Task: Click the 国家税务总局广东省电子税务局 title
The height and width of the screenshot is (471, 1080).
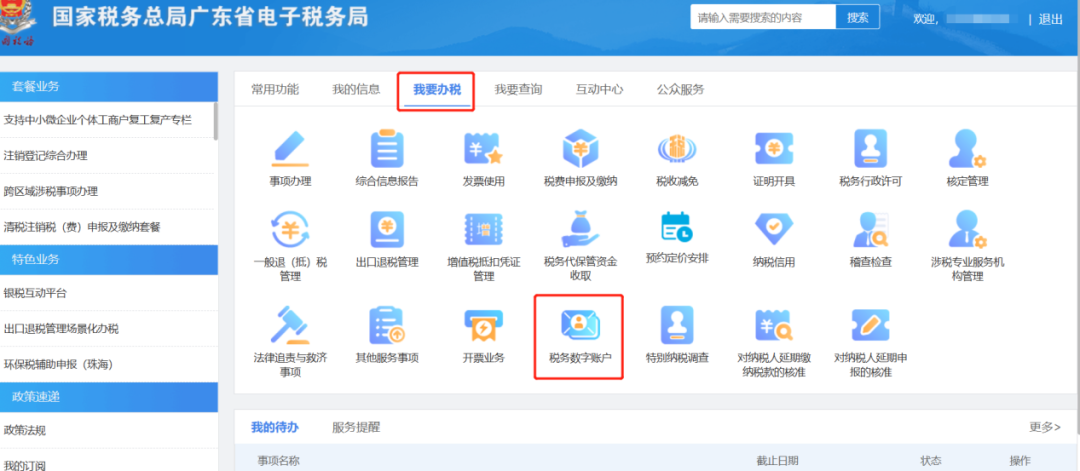Action: (210, 18)
